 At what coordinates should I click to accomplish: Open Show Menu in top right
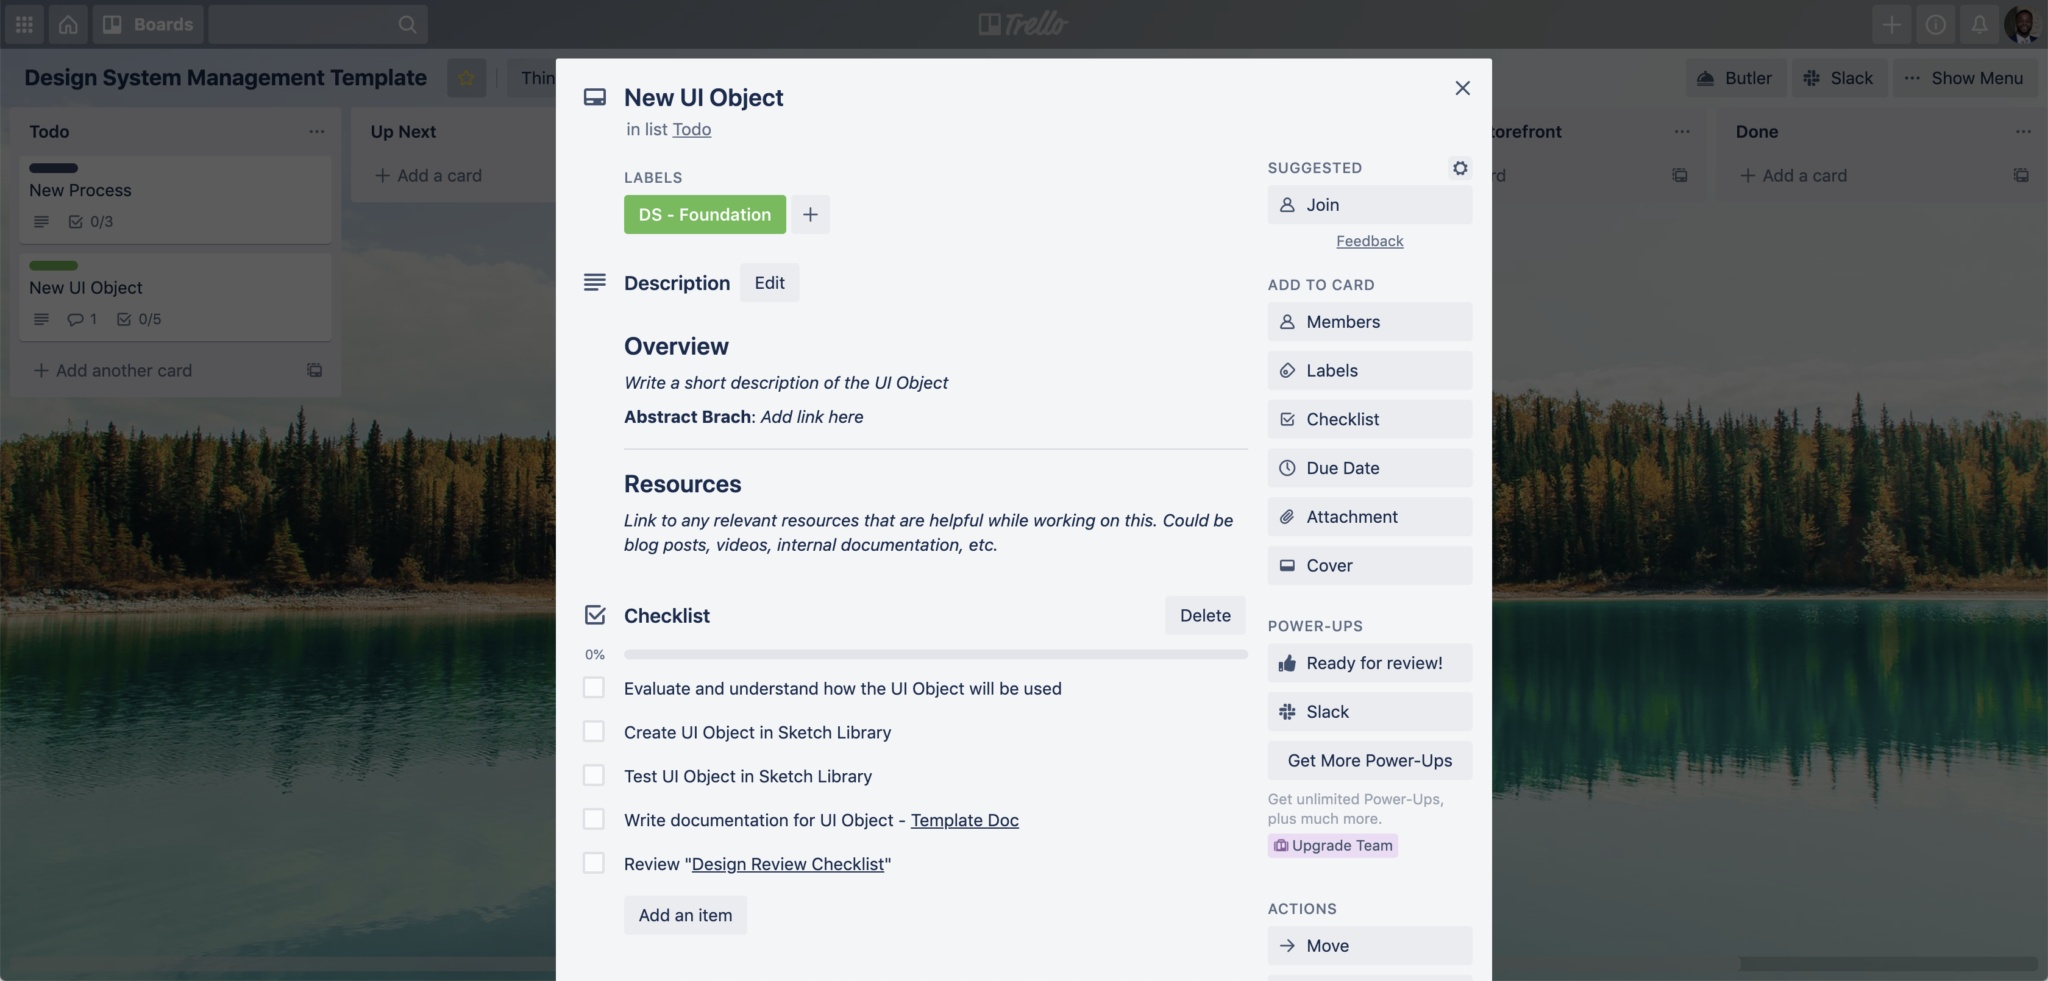click(1962, 77)
